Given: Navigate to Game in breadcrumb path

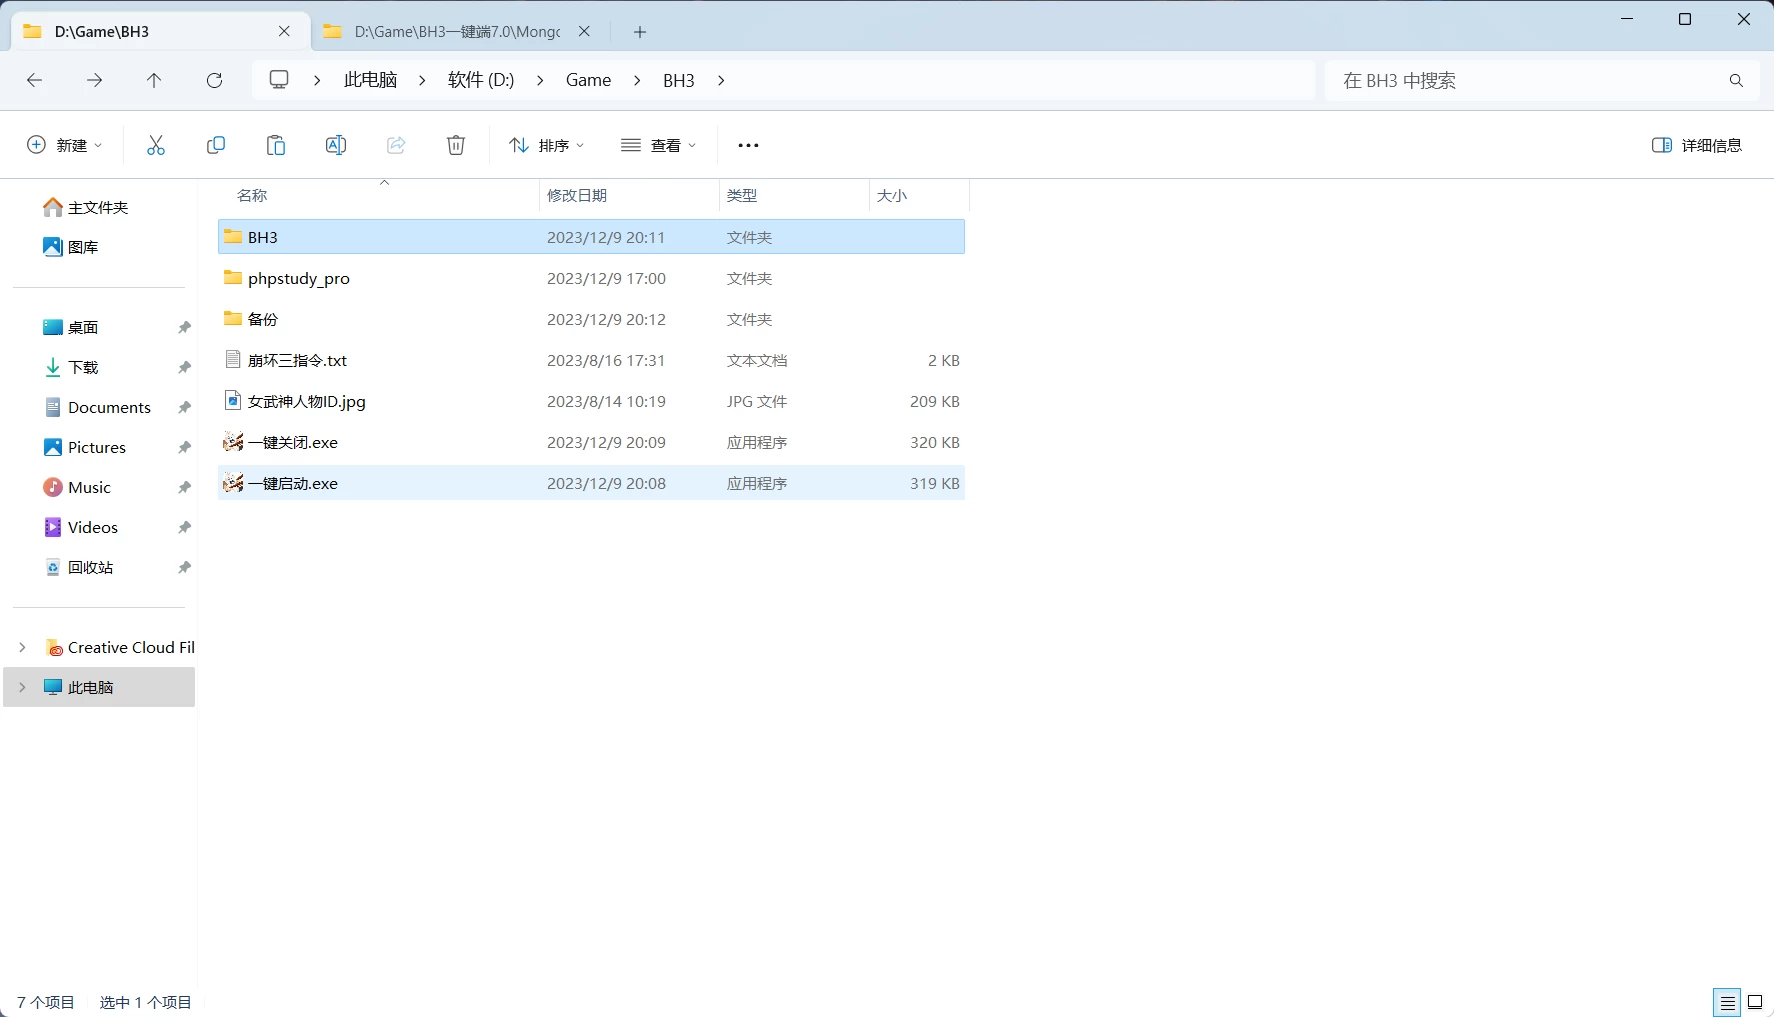Looking at the screenshot, I should pyautogui.click(x=588, y=80).
